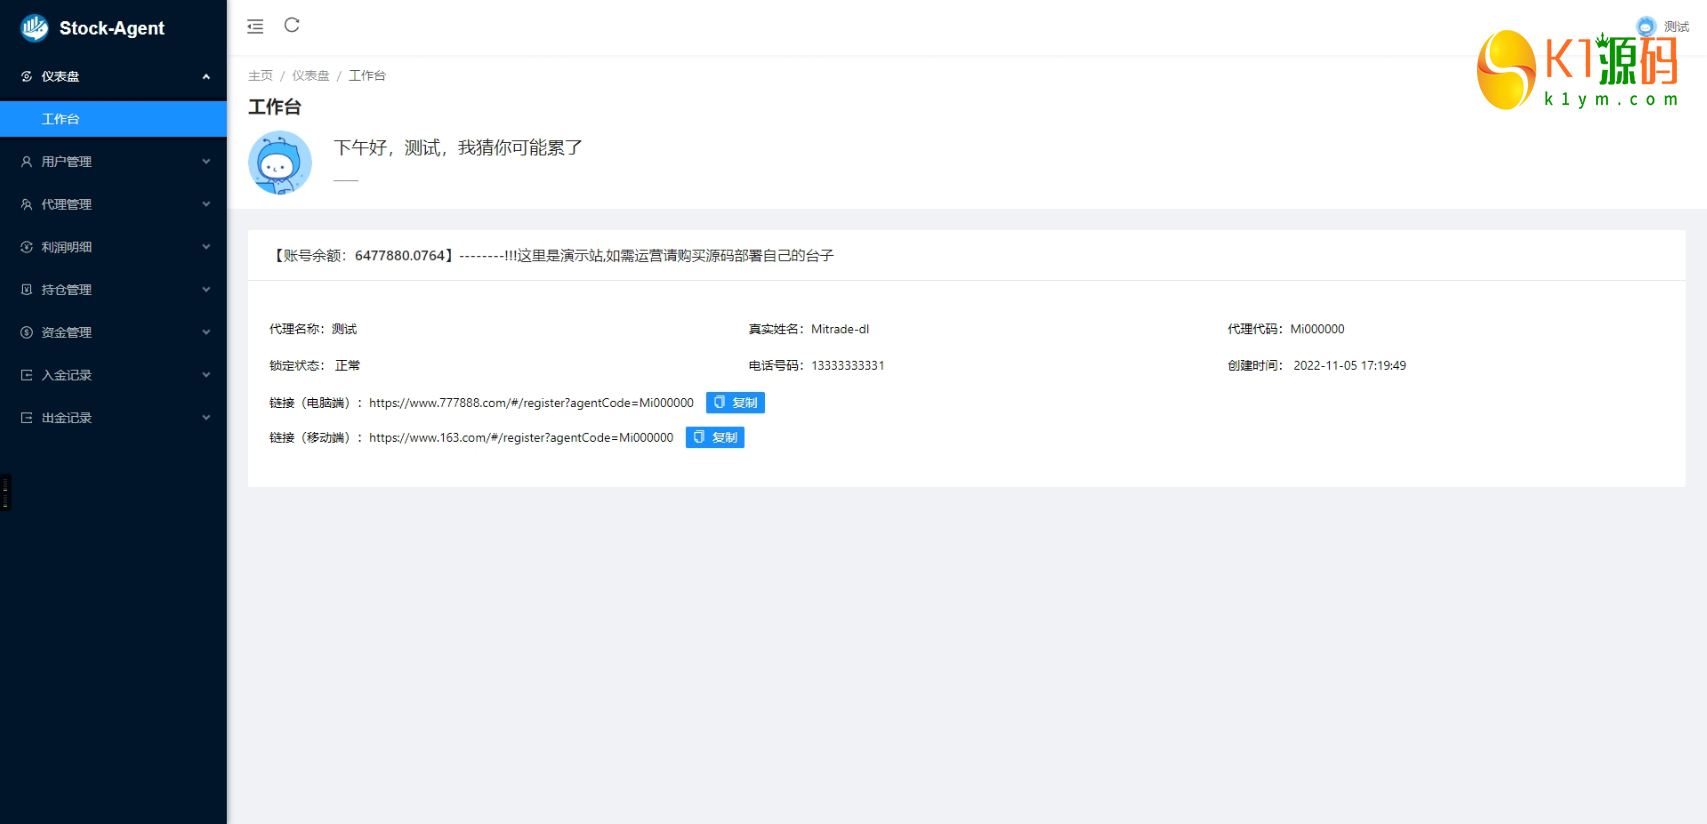Collapse the 仪表盘 menu chevron
1707x824 pixels.
click(x=206, y=76)
